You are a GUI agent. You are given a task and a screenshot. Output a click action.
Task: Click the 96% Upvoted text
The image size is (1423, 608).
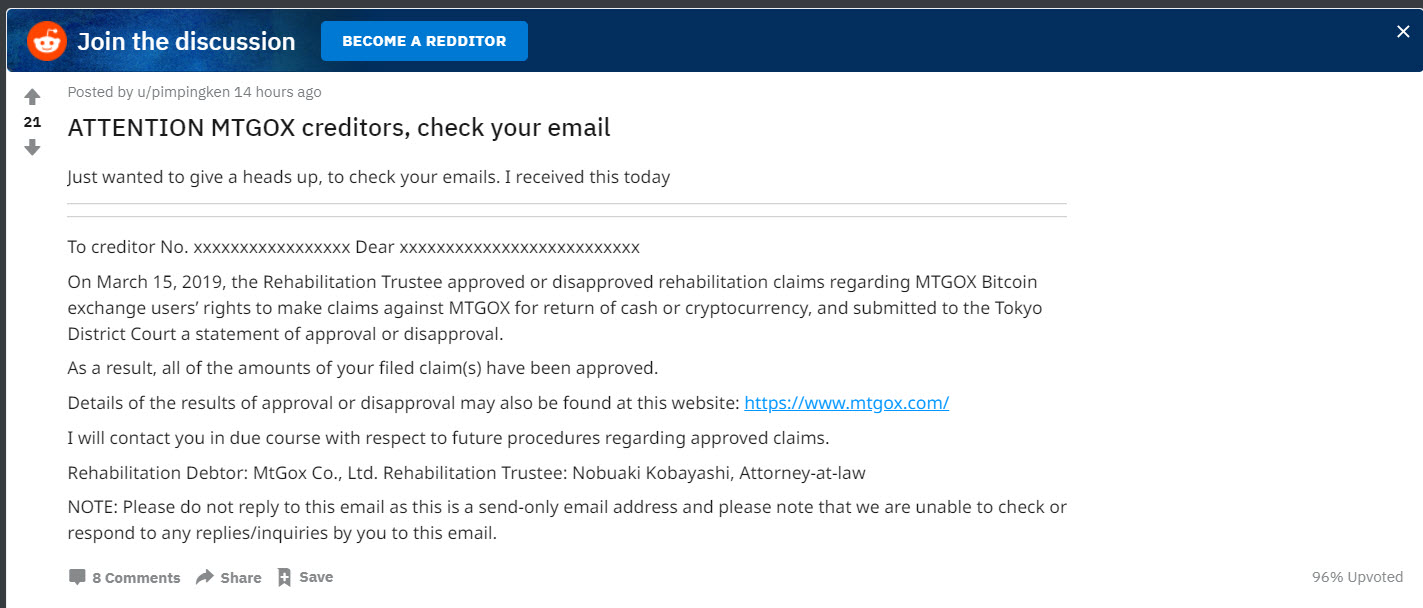[1357, 577]
